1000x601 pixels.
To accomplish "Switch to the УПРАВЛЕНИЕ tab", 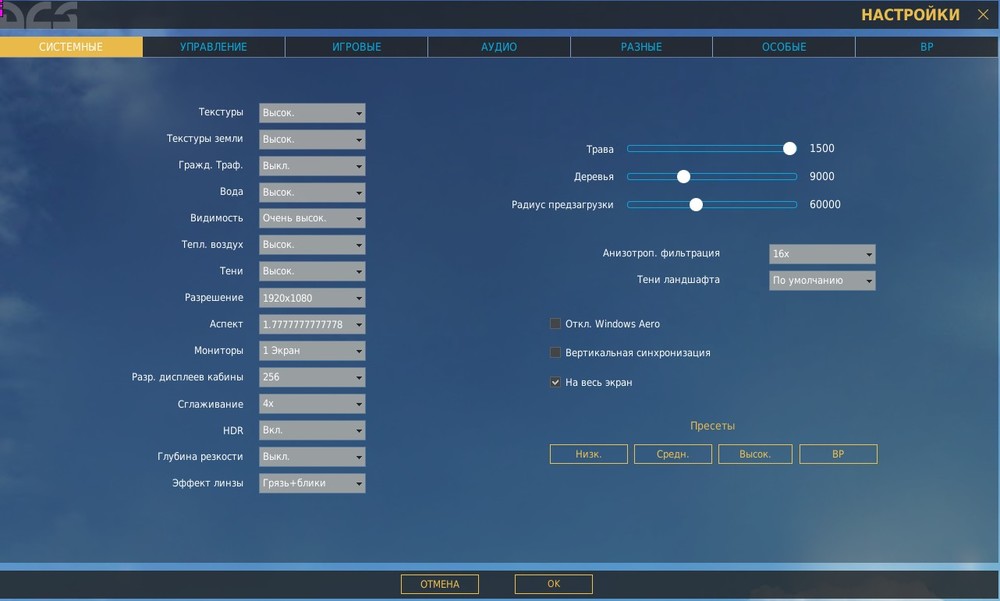I will (214, 47).
